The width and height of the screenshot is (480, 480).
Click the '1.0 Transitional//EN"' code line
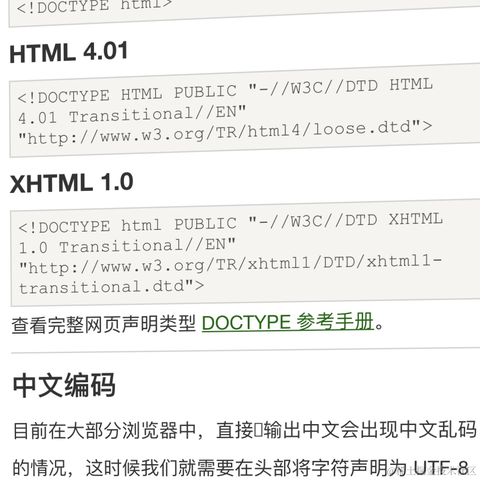point(127,246)
